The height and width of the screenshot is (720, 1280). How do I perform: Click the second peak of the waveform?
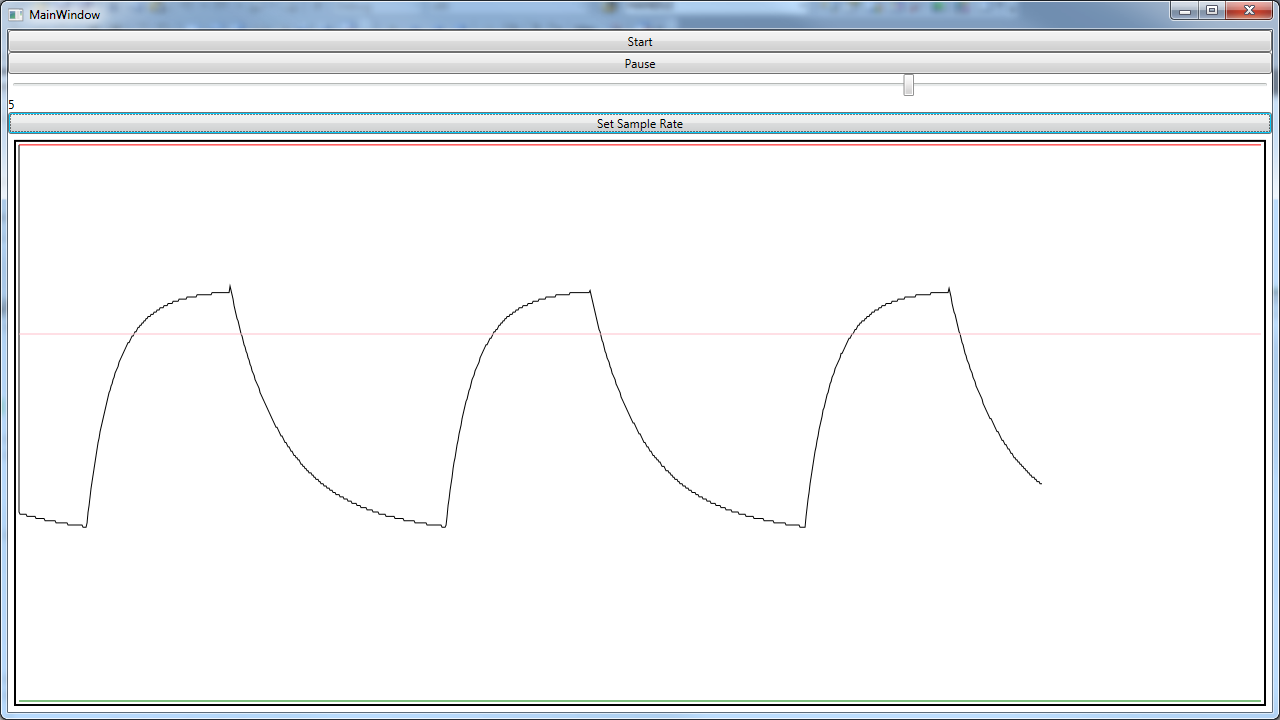tap(590, 291)
